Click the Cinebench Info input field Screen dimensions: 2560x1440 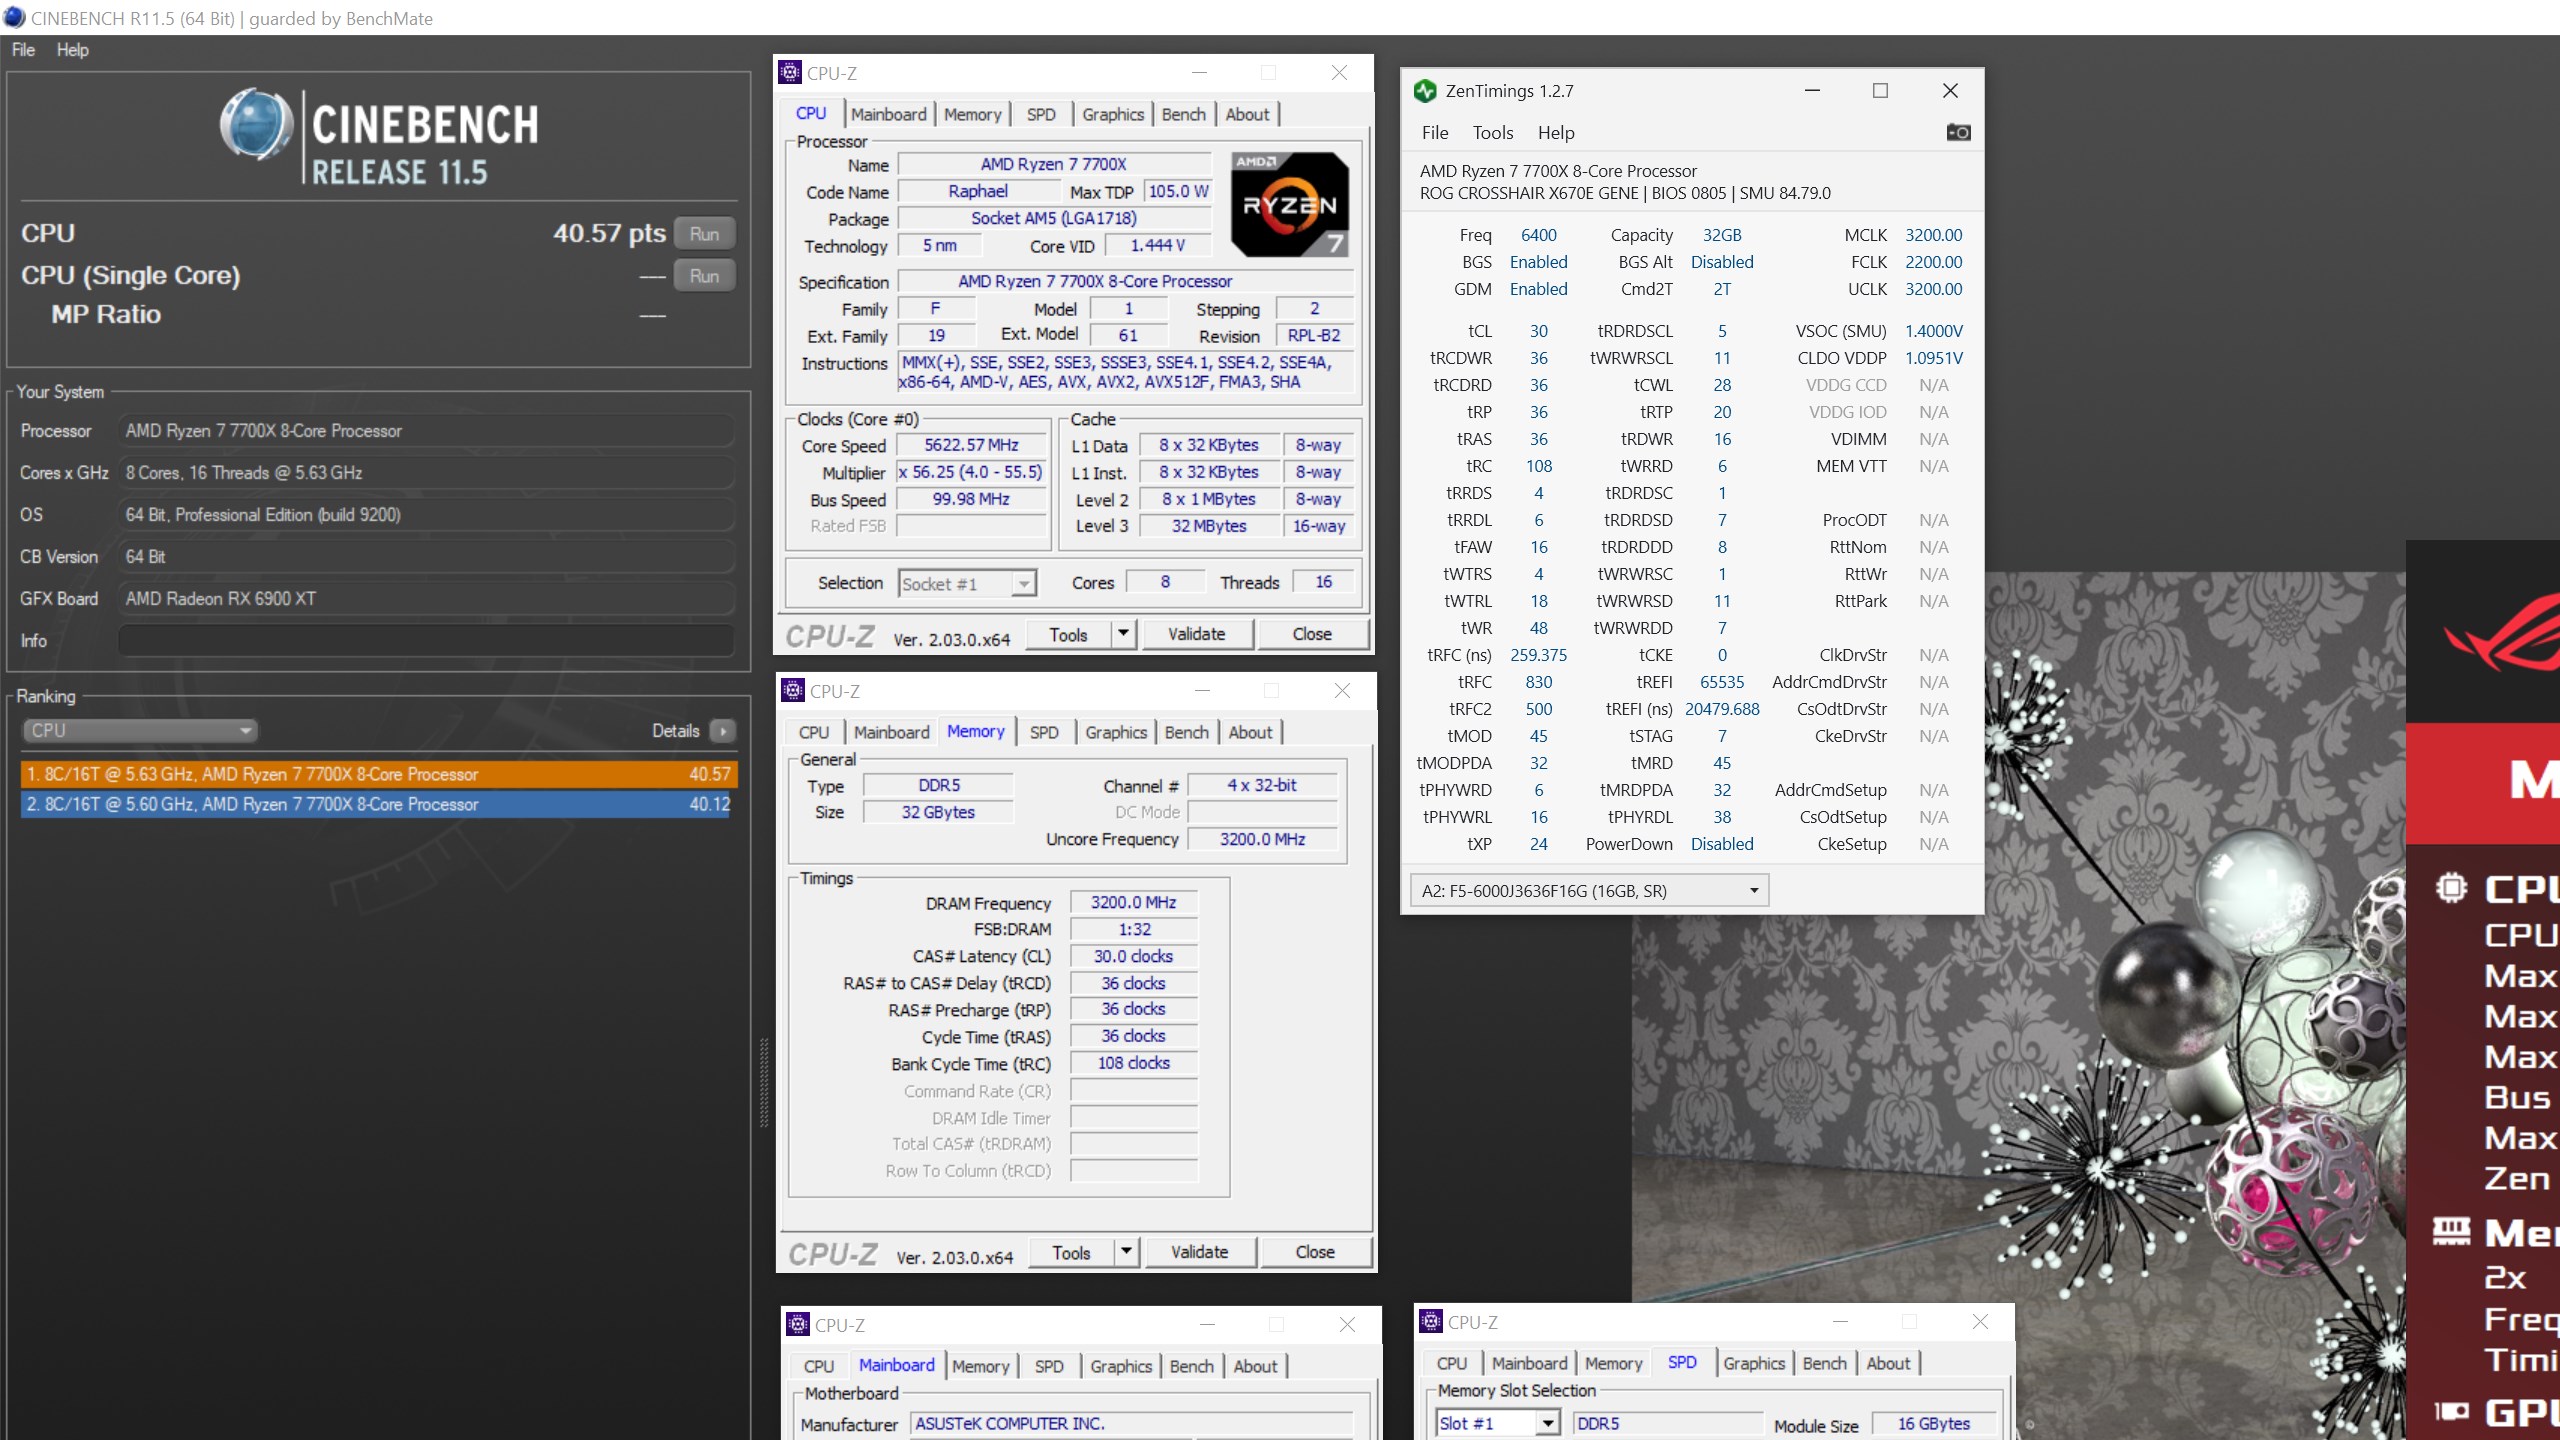click(x=426, y=640)
